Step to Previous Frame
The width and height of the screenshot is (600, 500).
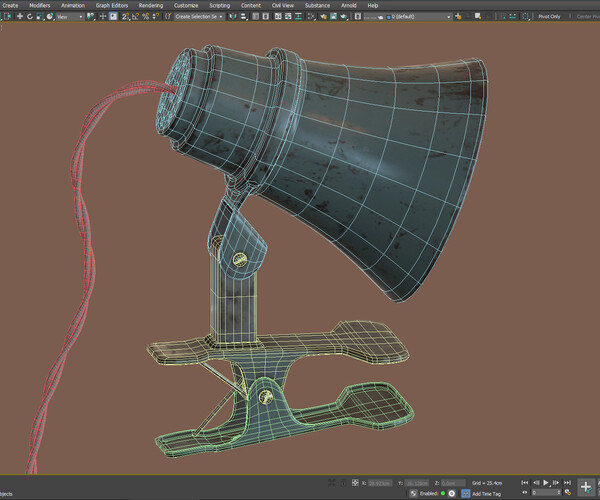tap(536, 483)
